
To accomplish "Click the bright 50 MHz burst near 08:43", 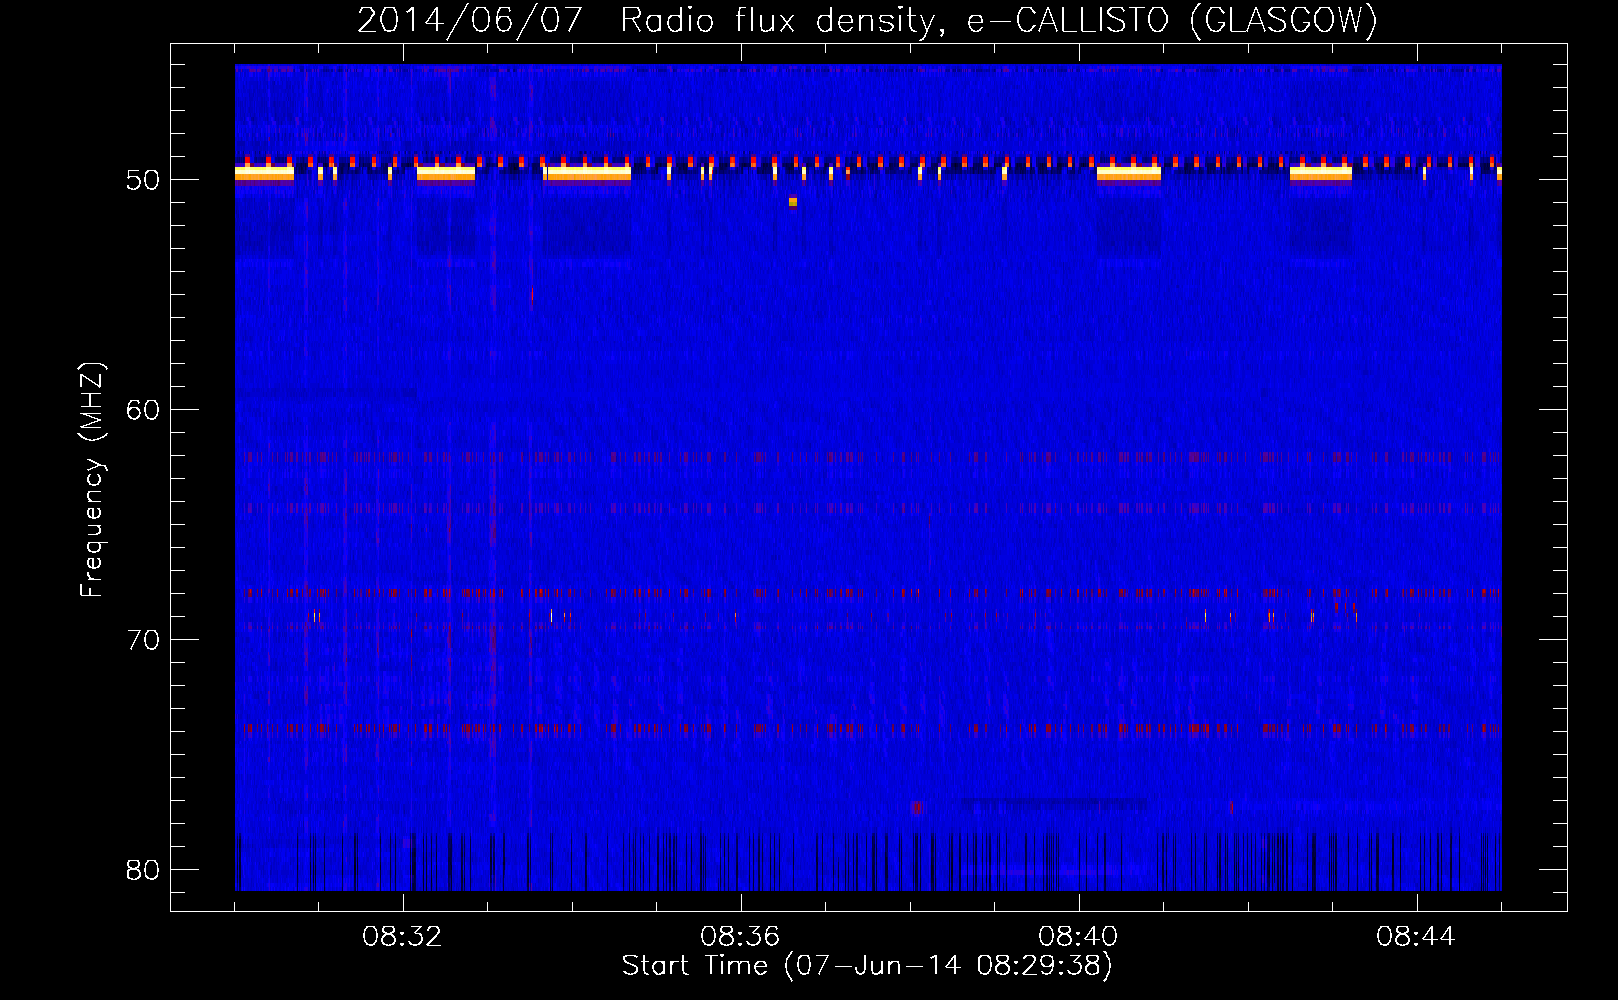I will coord(1321,175).
